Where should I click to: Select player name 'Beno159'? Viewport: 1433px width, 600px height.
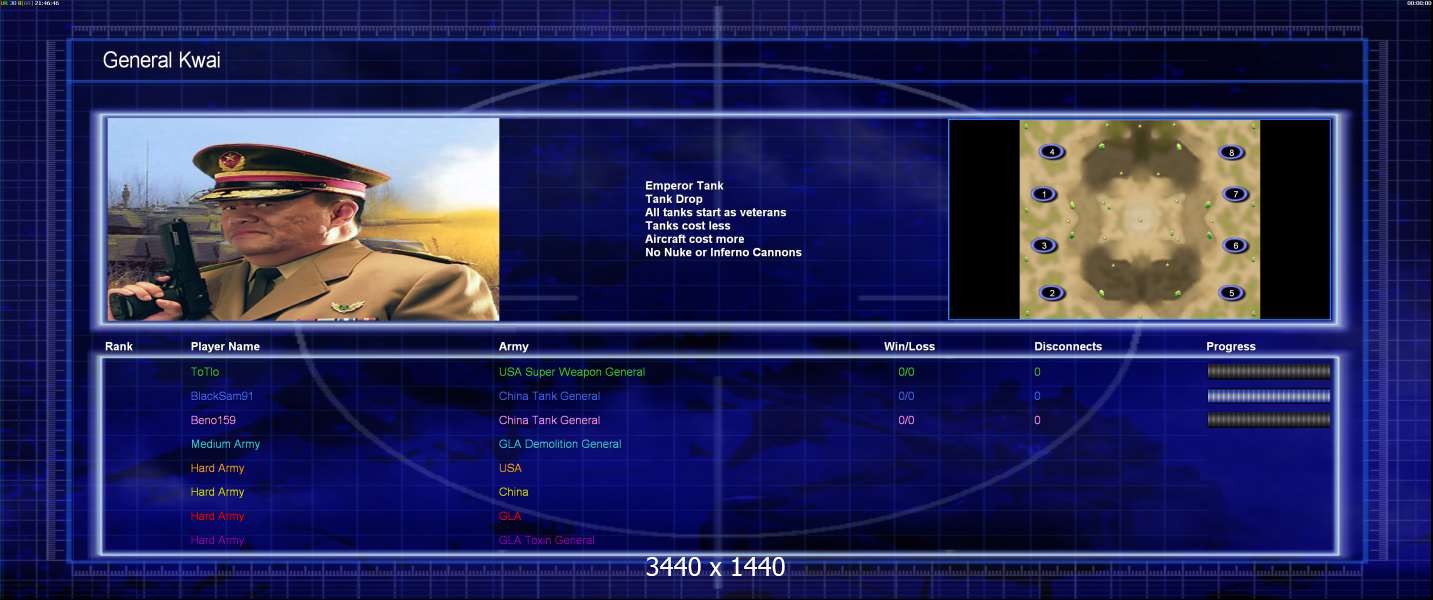tap(213, 420)
